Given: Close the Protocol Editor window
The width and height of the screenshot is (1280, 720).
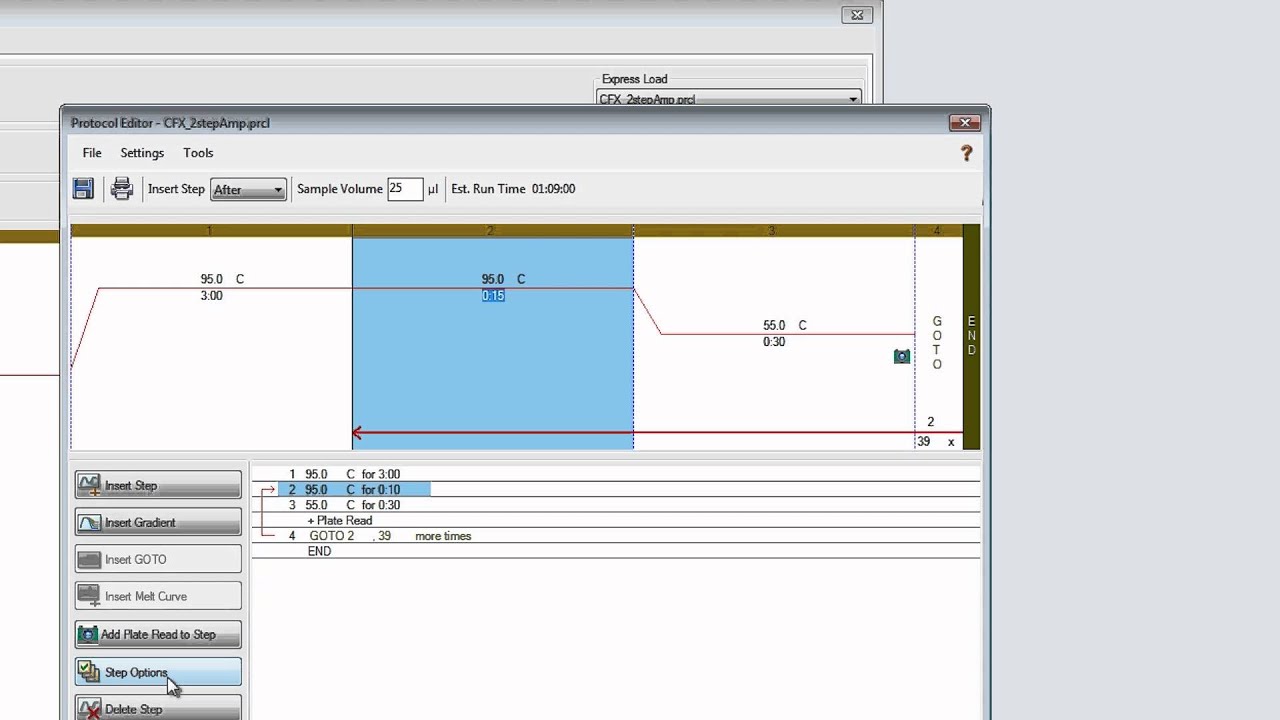Looking at the screenshot, I should [x=964, y=122].
